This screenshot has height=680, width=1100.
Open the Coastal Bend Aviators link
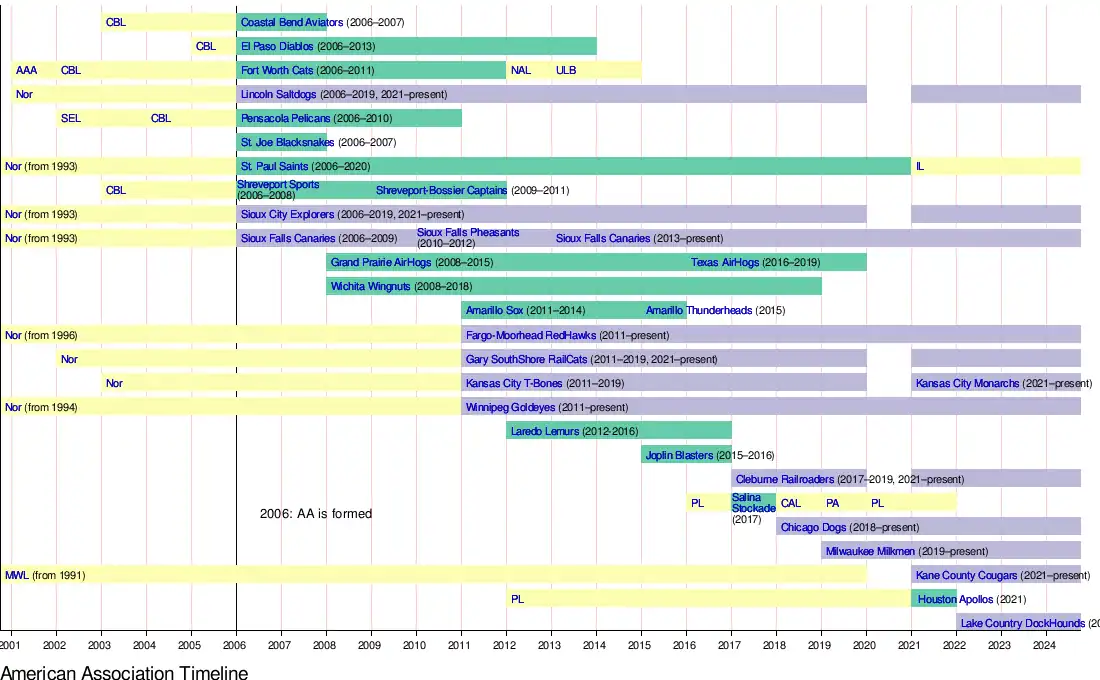click(x=291, y=22)
